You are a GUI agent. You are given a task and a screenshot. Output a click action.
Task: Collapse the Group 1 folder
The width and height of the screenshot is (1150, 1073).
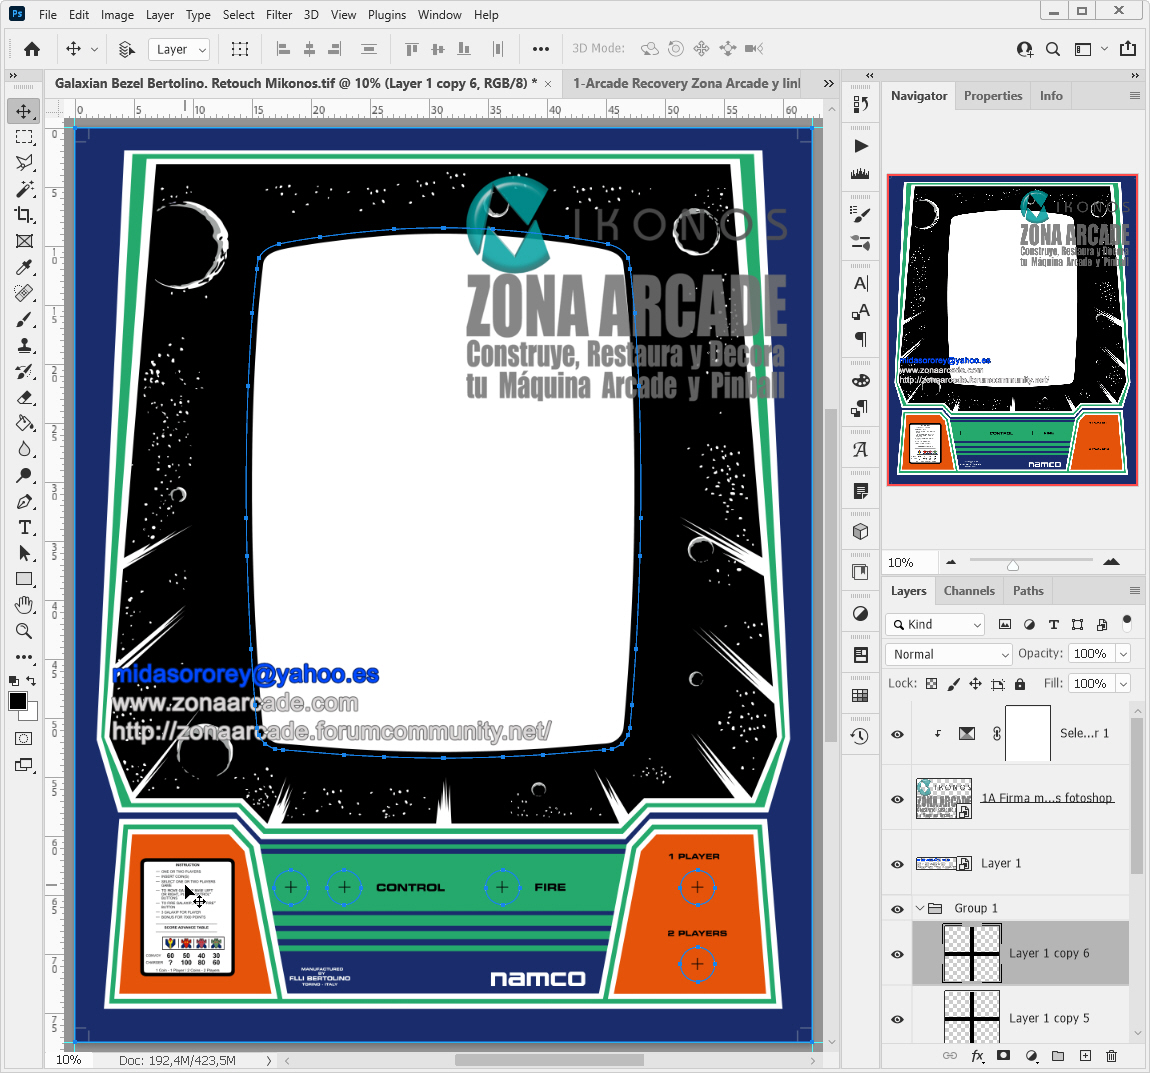920,909
